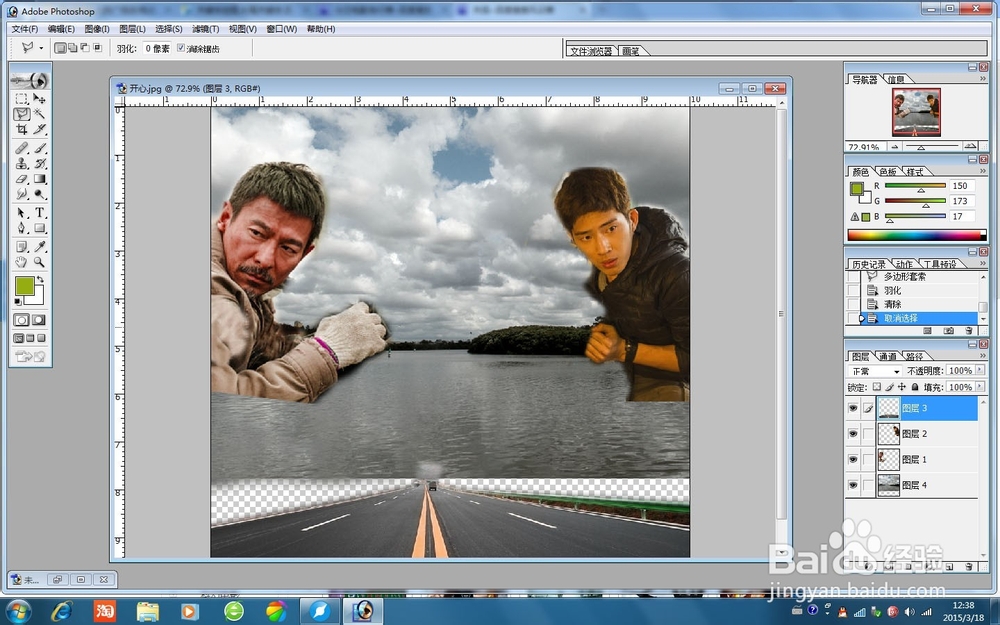Screen dimensions: 1000x625
Task: Select the Rectangular Marquee tool
Action: point(22,98)
